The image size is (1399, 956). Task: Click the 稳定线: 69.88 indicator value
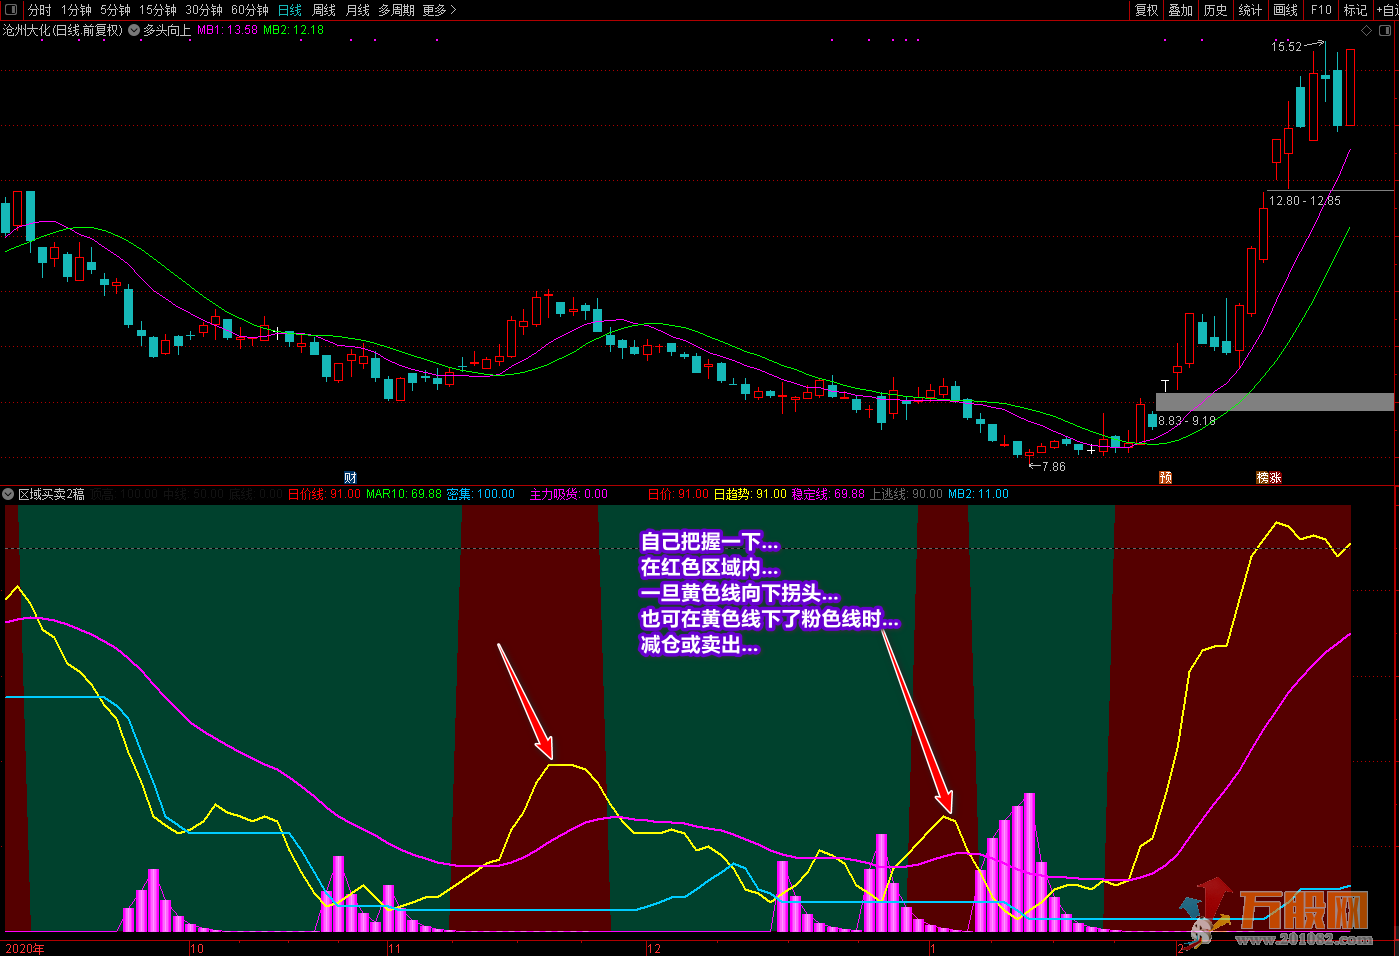click(x=828, y=494)
